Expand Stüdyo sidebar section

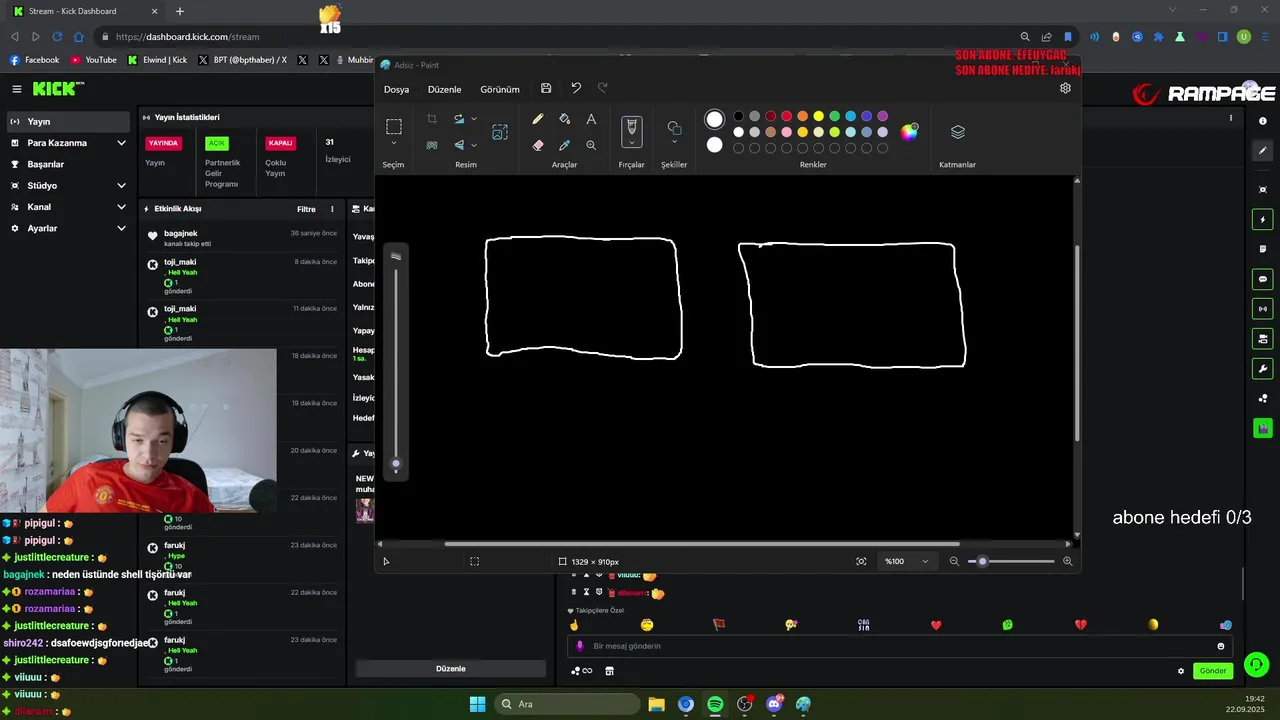pos(121,186)
